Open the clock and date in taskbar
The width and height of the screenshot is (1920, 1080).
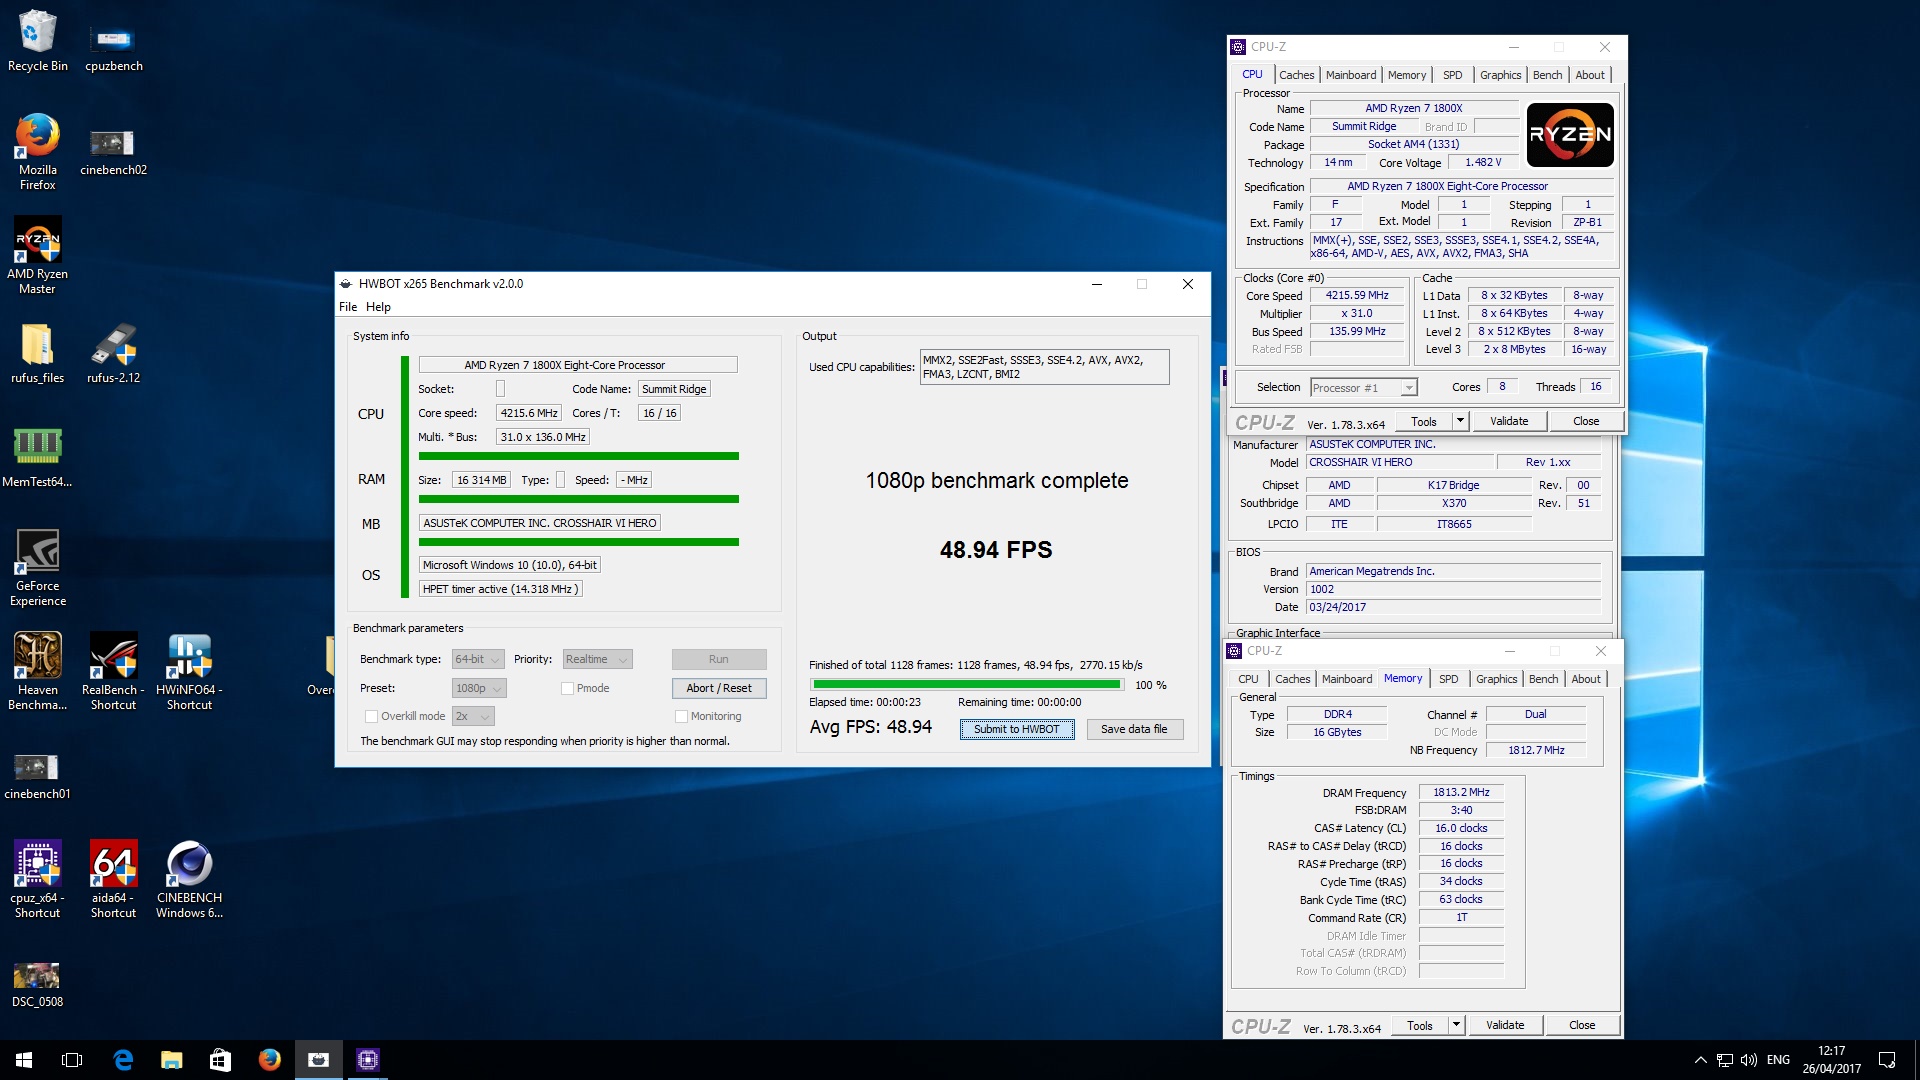coord(1831,1060)
